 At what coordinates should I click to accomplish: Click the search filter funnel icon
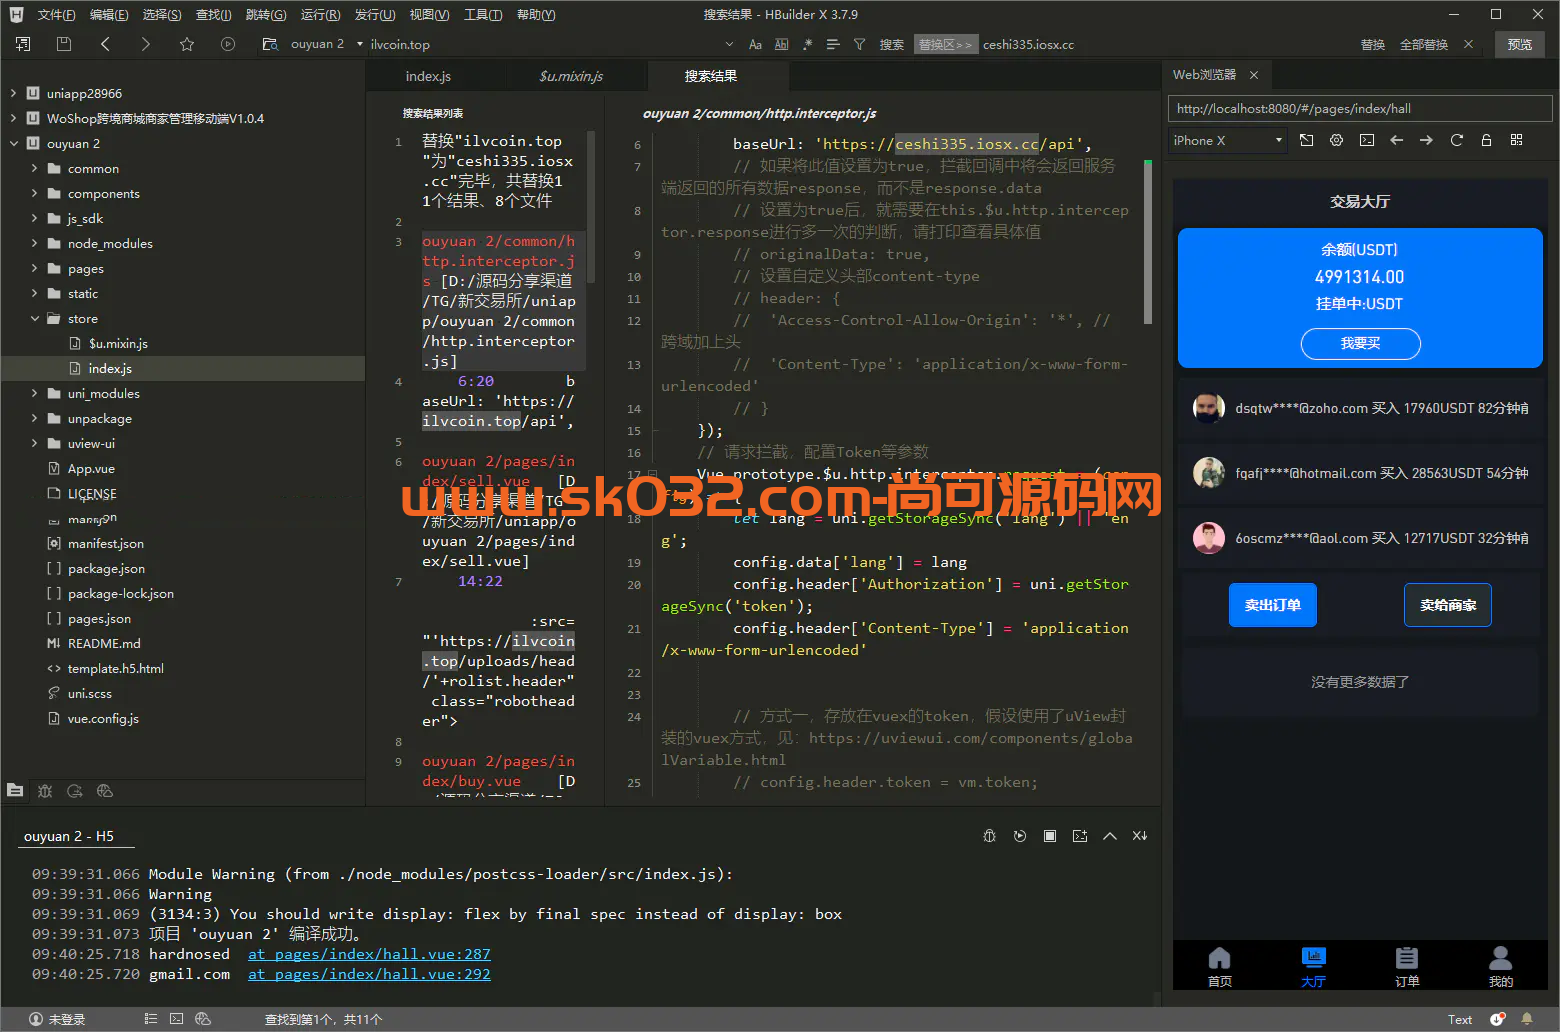click(x=859, y=44)
